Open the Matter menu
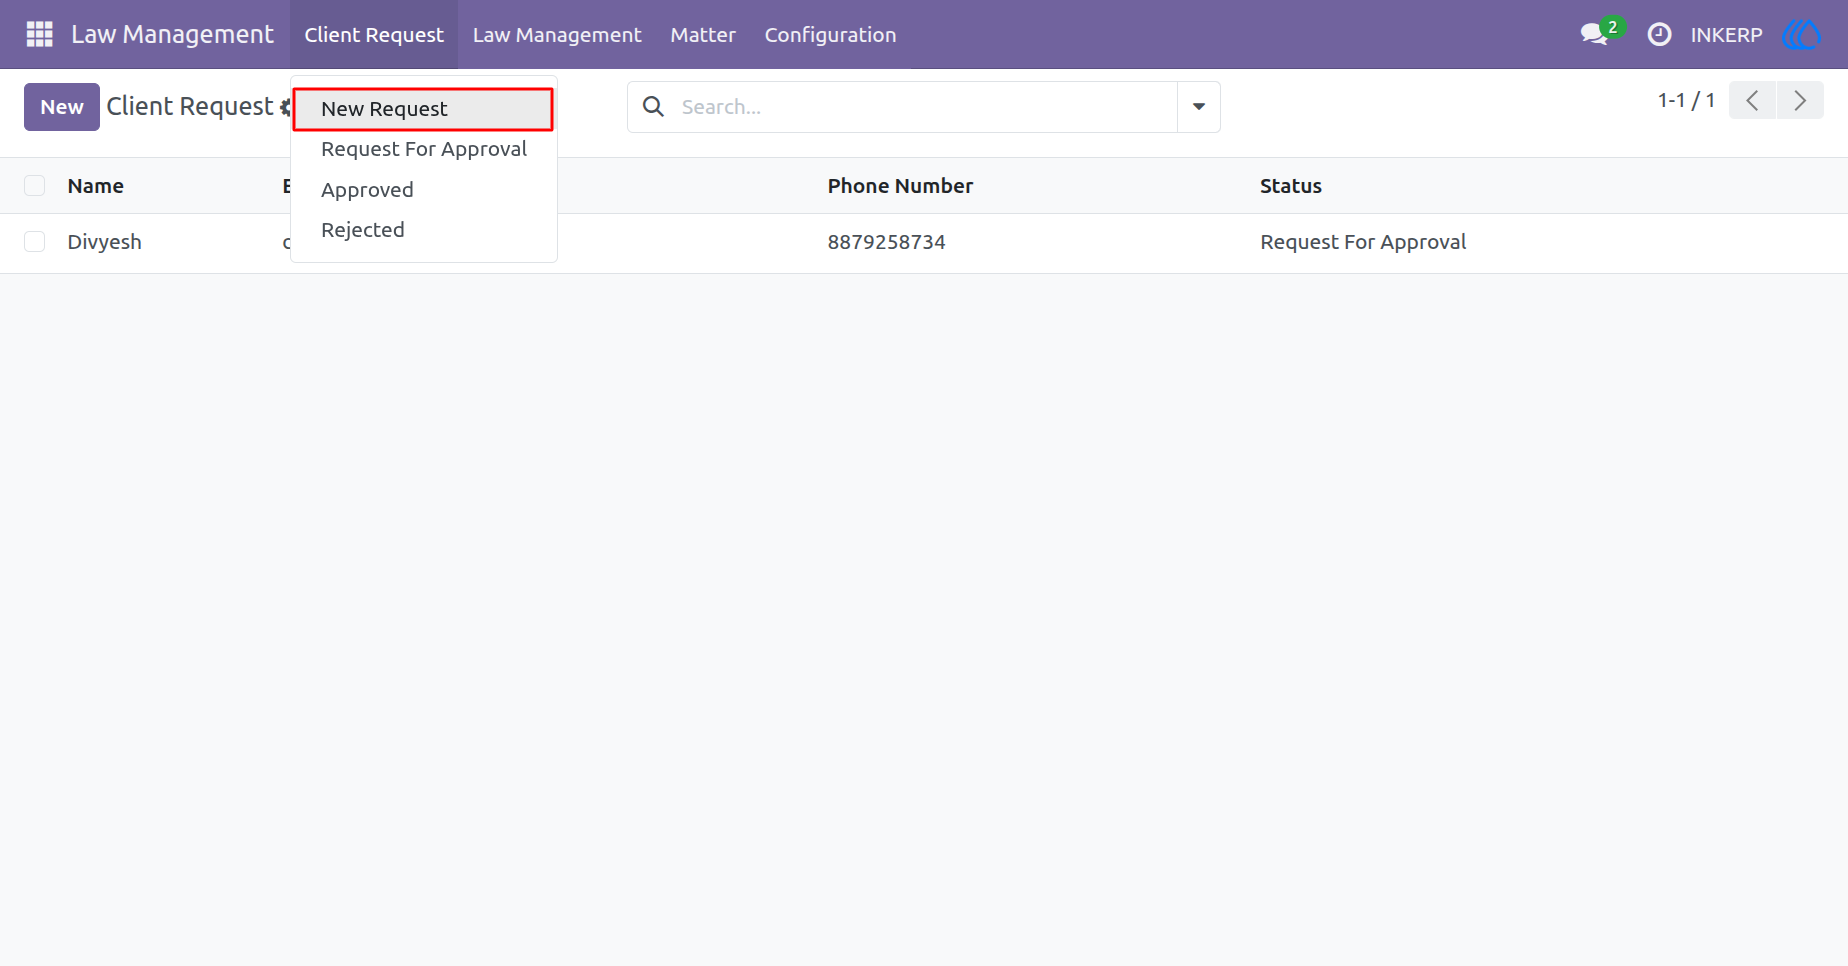This screenshot has height=966, width=1848. coord(703,34)
